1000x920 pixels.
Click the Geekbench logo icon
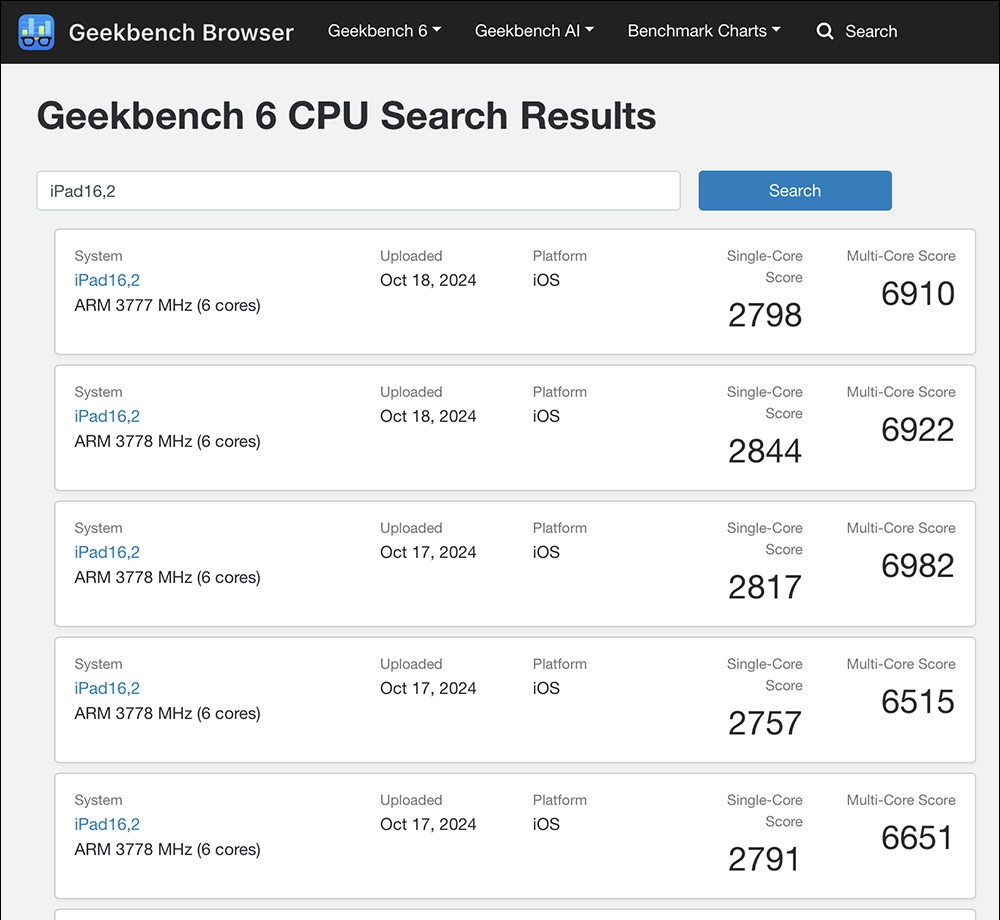[36, 31]
